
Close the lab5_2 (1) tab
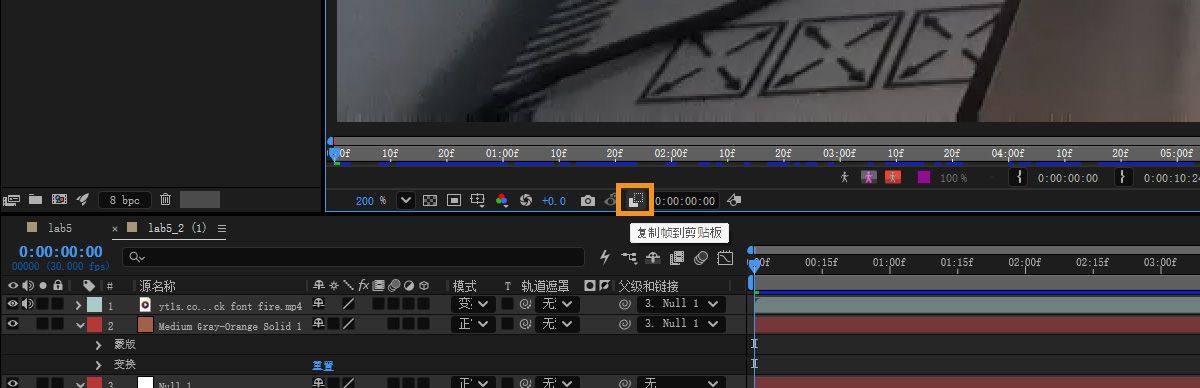pyautogui.click(x=115, y=228)
